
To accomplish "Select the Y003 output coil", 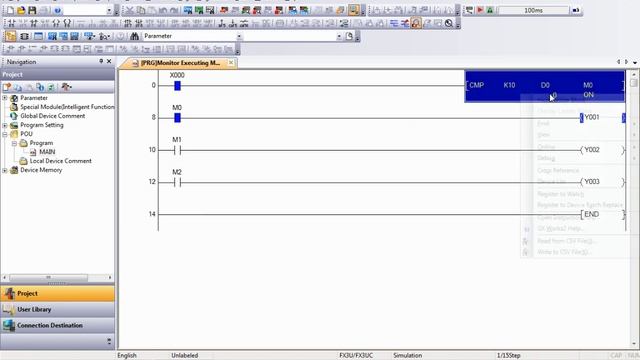I will 602,182.
